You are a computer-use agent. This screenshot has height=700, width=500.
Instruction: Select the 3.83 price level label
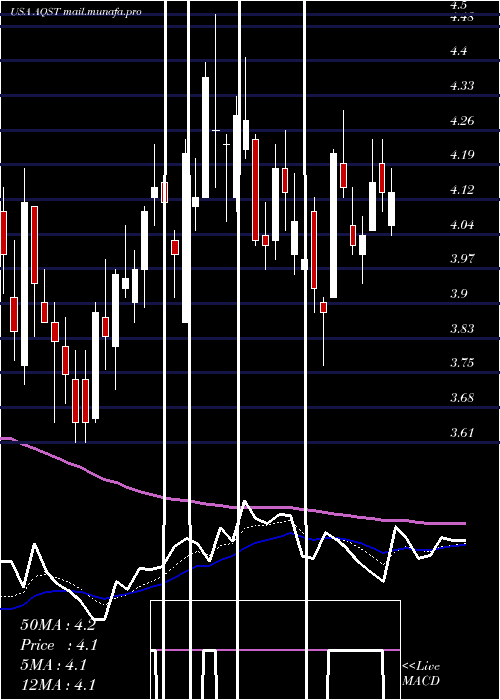tap(462, 328)
